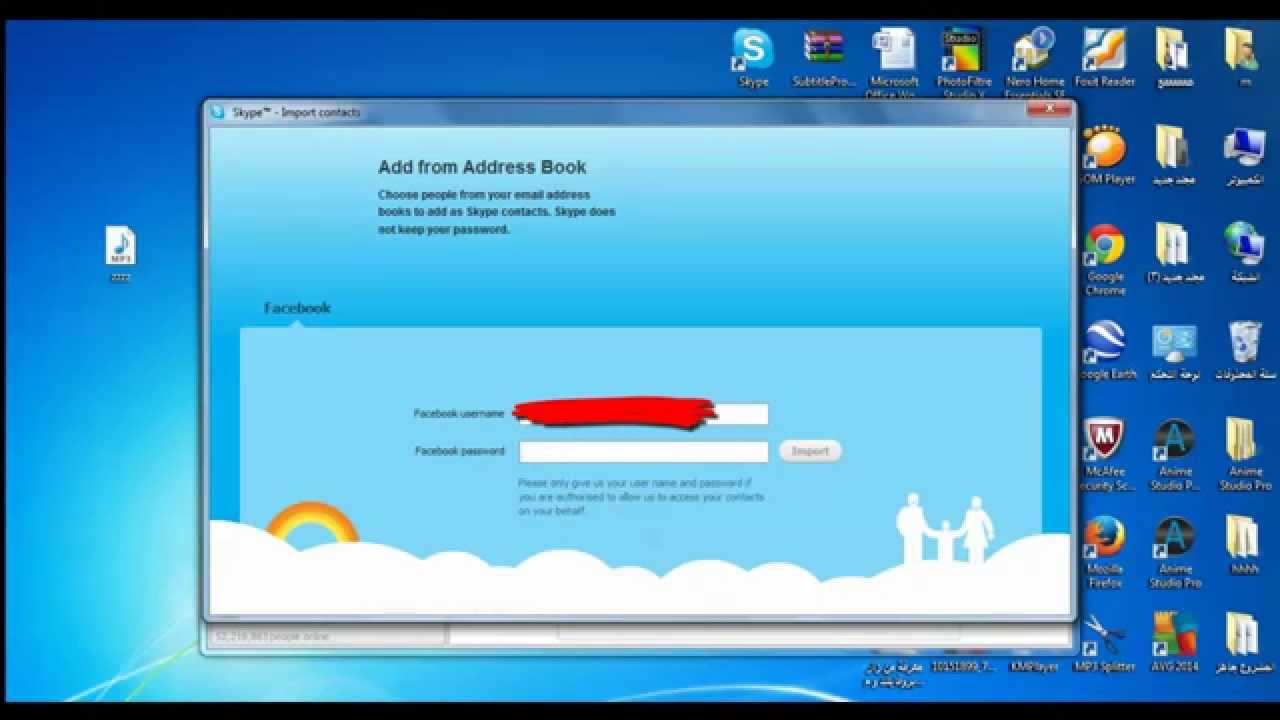Select the الكمبيوتر (Computer) desktop icon

point(1244,155)
